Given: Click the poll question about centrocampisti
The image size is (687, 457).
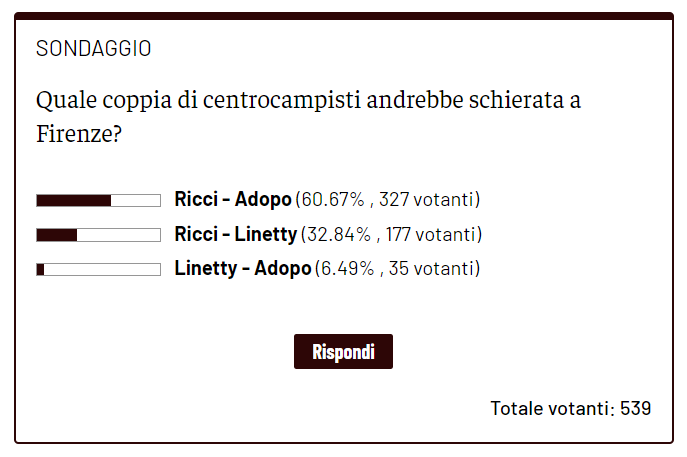Looking at the screenshot, I should tap(308, 101).
